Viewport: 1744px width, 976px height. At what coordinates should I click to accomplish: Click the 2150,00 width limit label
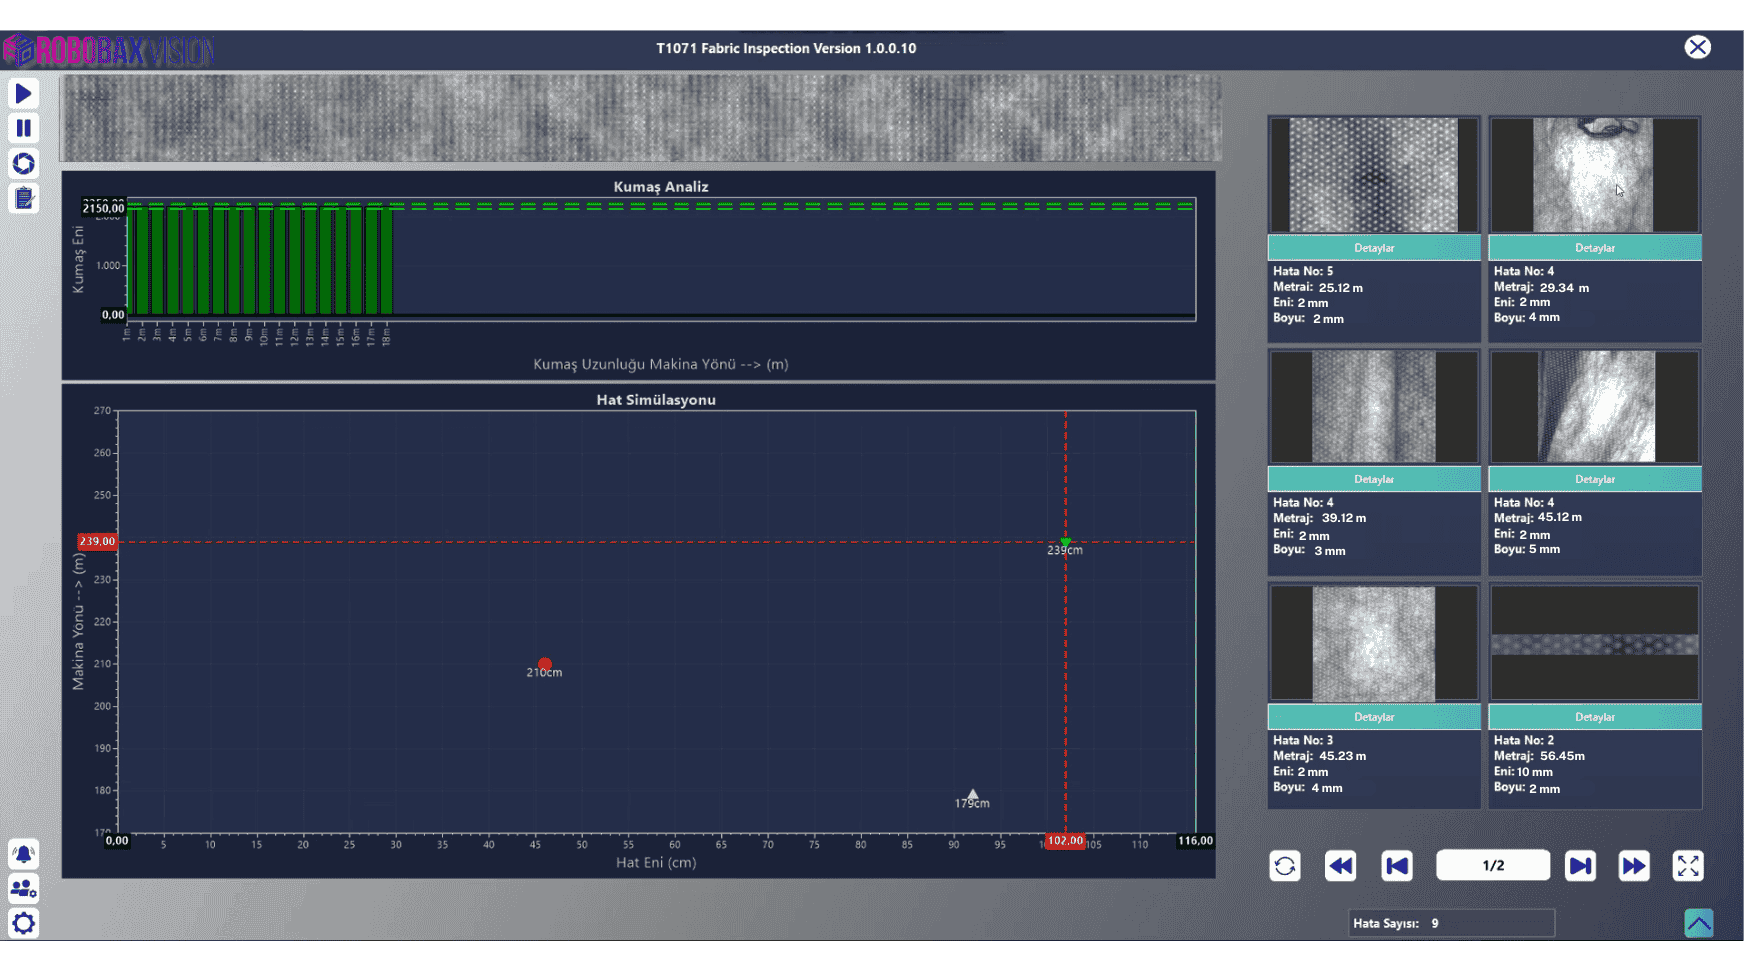103,208
